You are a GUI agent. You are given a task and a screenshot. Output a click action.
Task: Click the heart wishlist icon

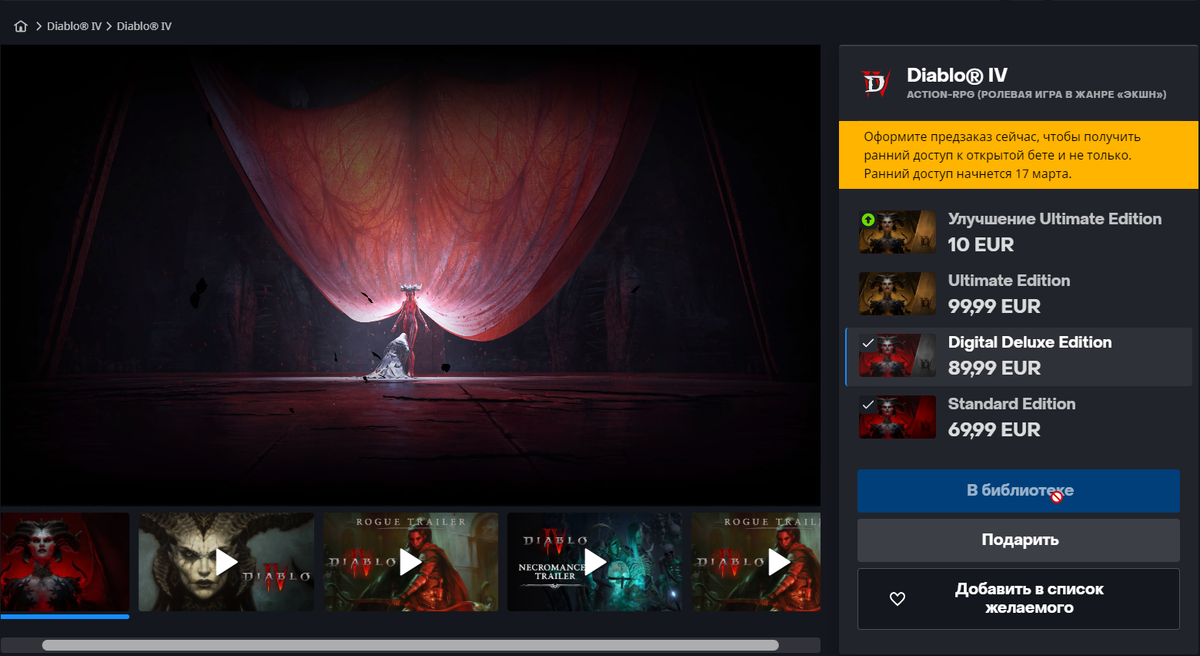point(897,599)
